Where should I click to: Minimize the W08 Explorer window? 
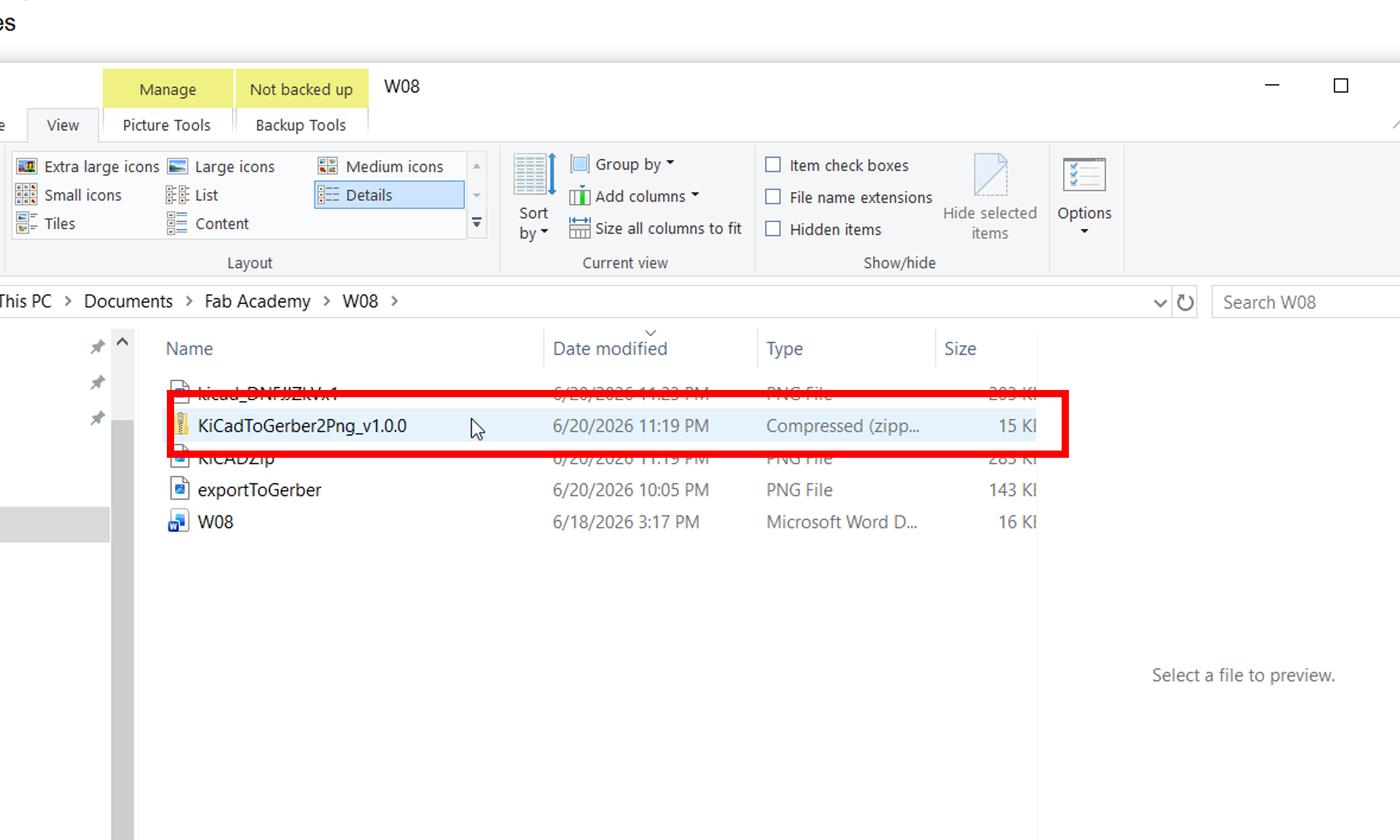click(1272, 86)
